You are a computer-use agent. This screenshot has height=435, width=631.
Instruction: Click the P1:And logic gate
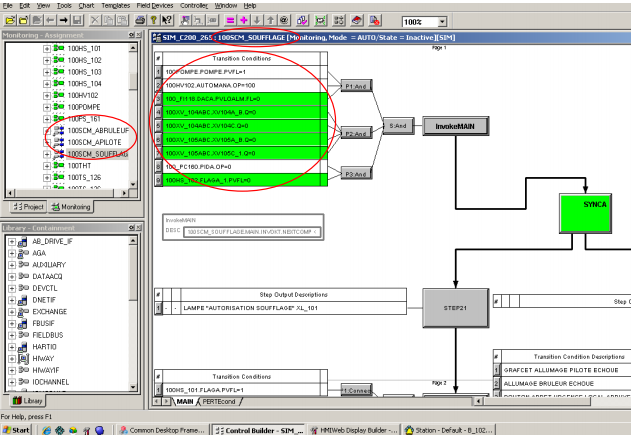click(356, 86)
